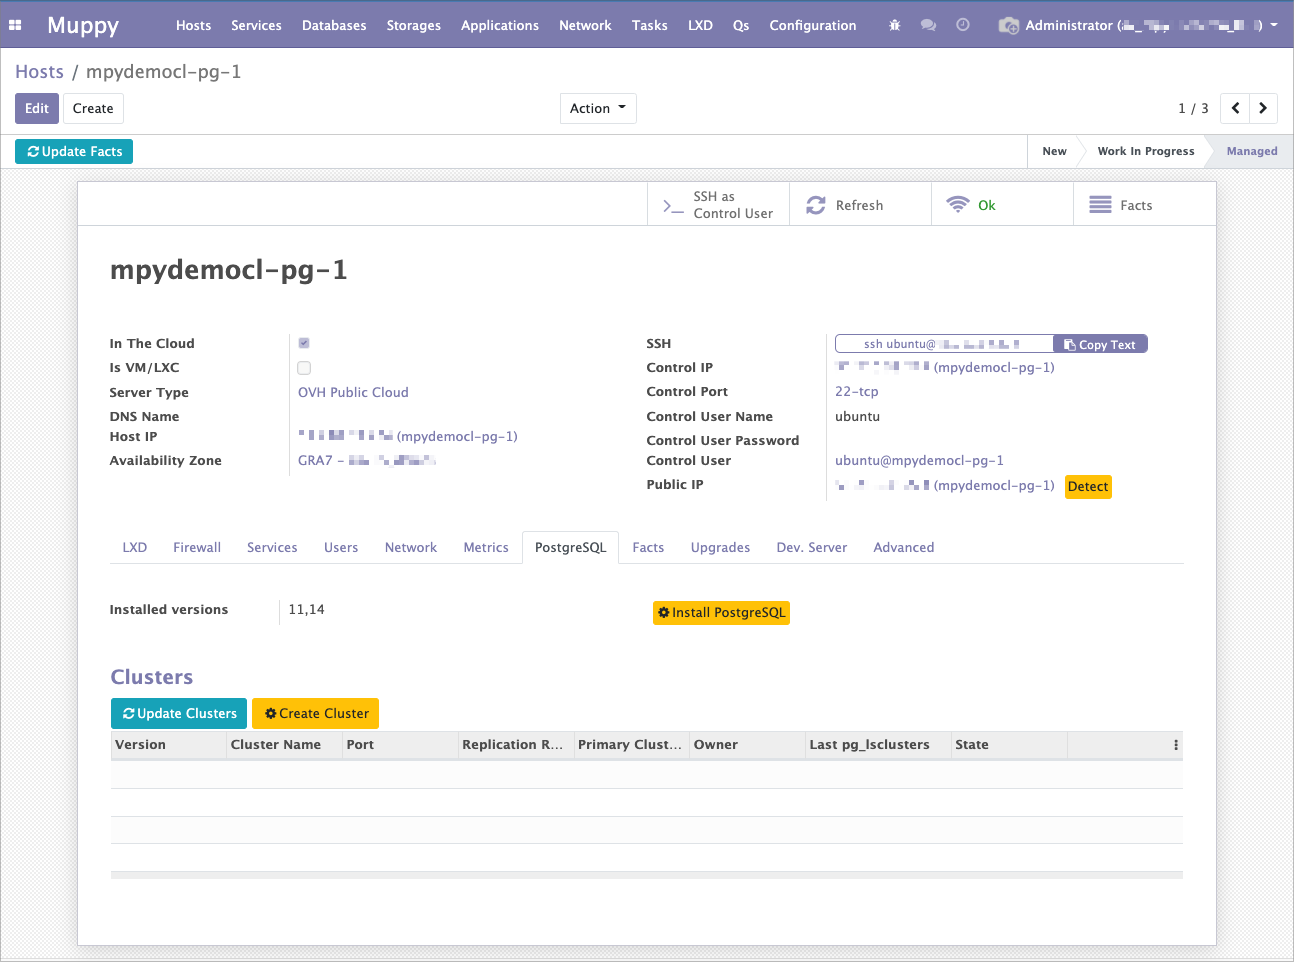Switch to the Dev. Server tab
1294x962 pixels.
(x=812, y=547)
